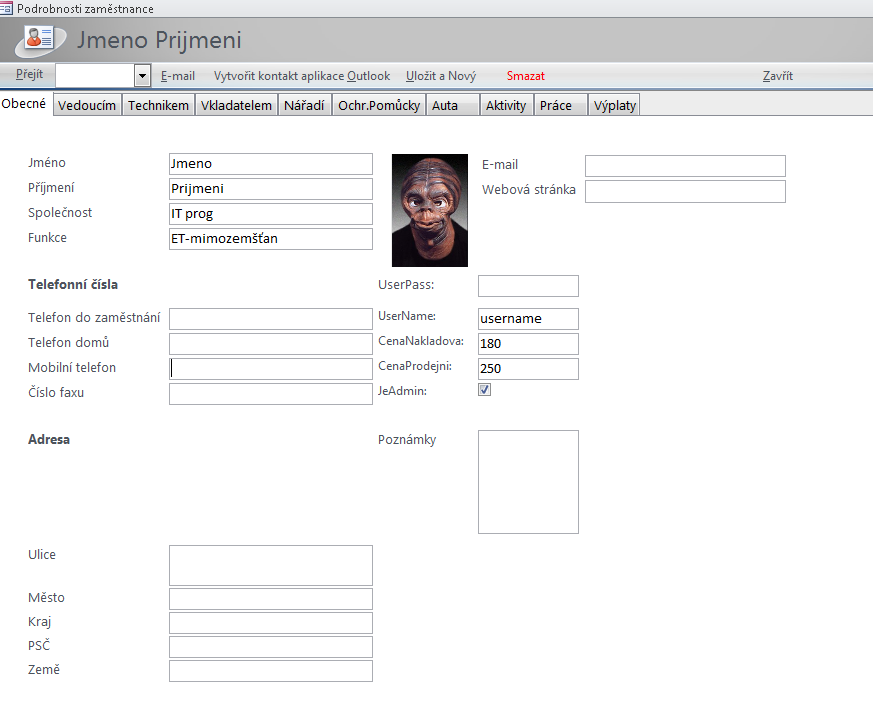Click the Ulice address text box

[271, 565]
